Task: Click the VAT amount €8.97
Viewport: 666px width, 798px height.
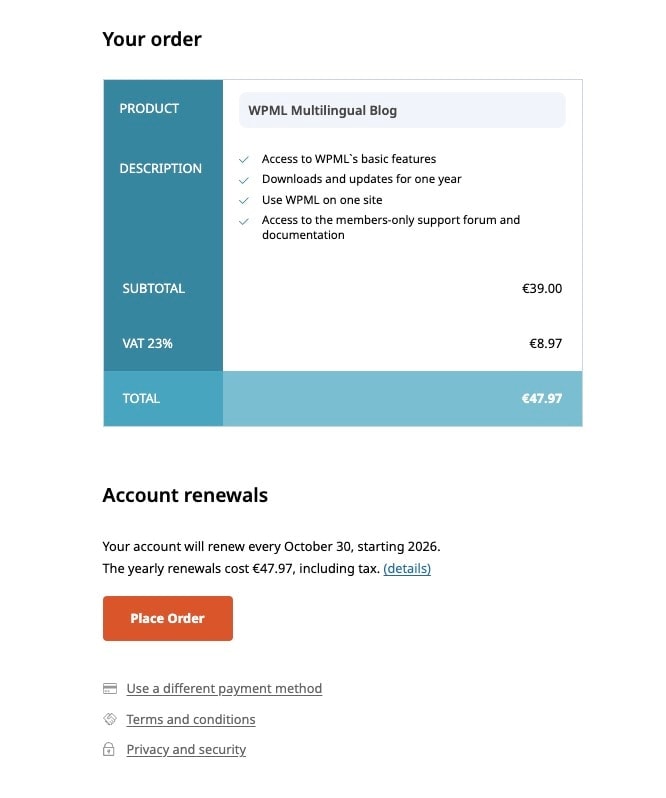Action: point(545,344)
